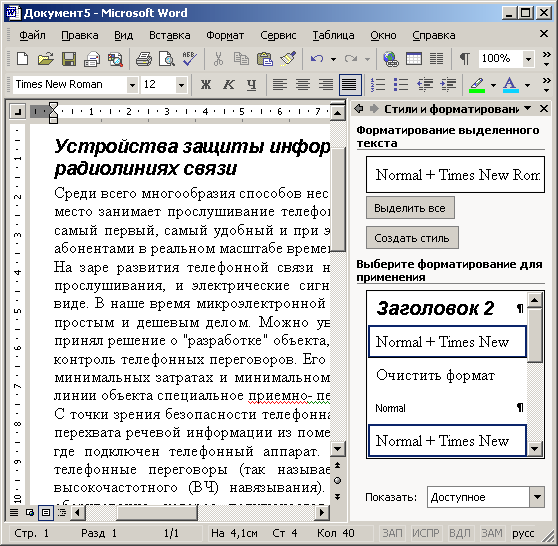Open the Times New Roman font dropdown

pyautogui.click(x=132, y=85)
